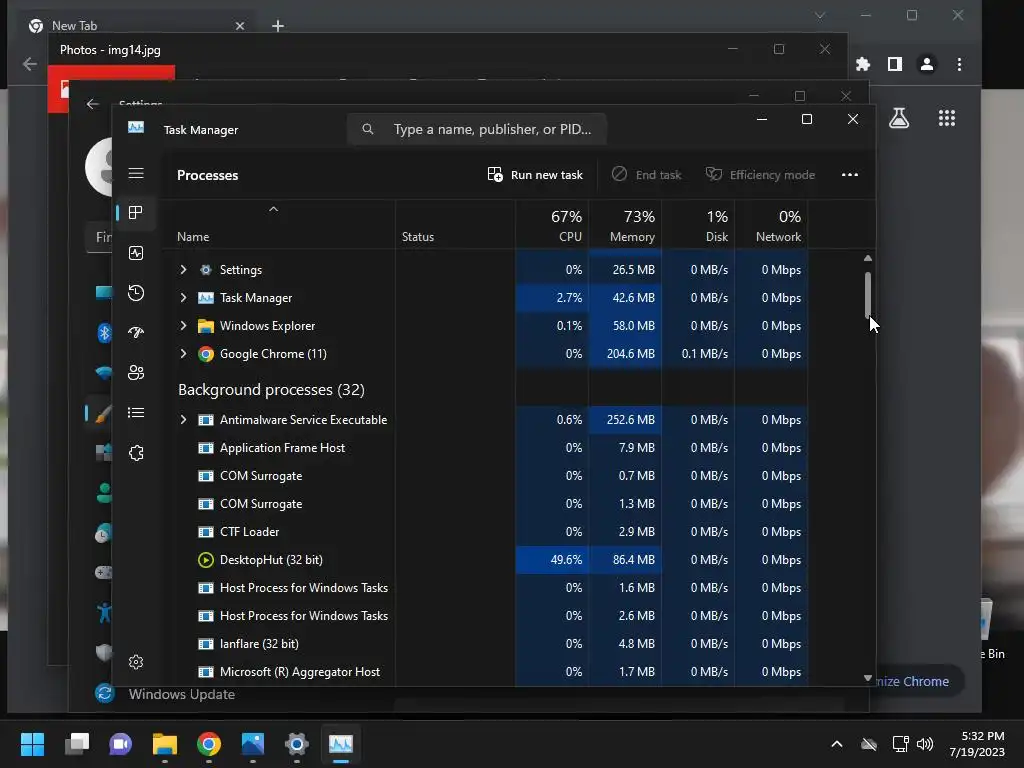Image resolution: width=1024 pixels, height=768 pixels.
Task: Click scrollbar up arrow in process list
Action: coord(868,259)
